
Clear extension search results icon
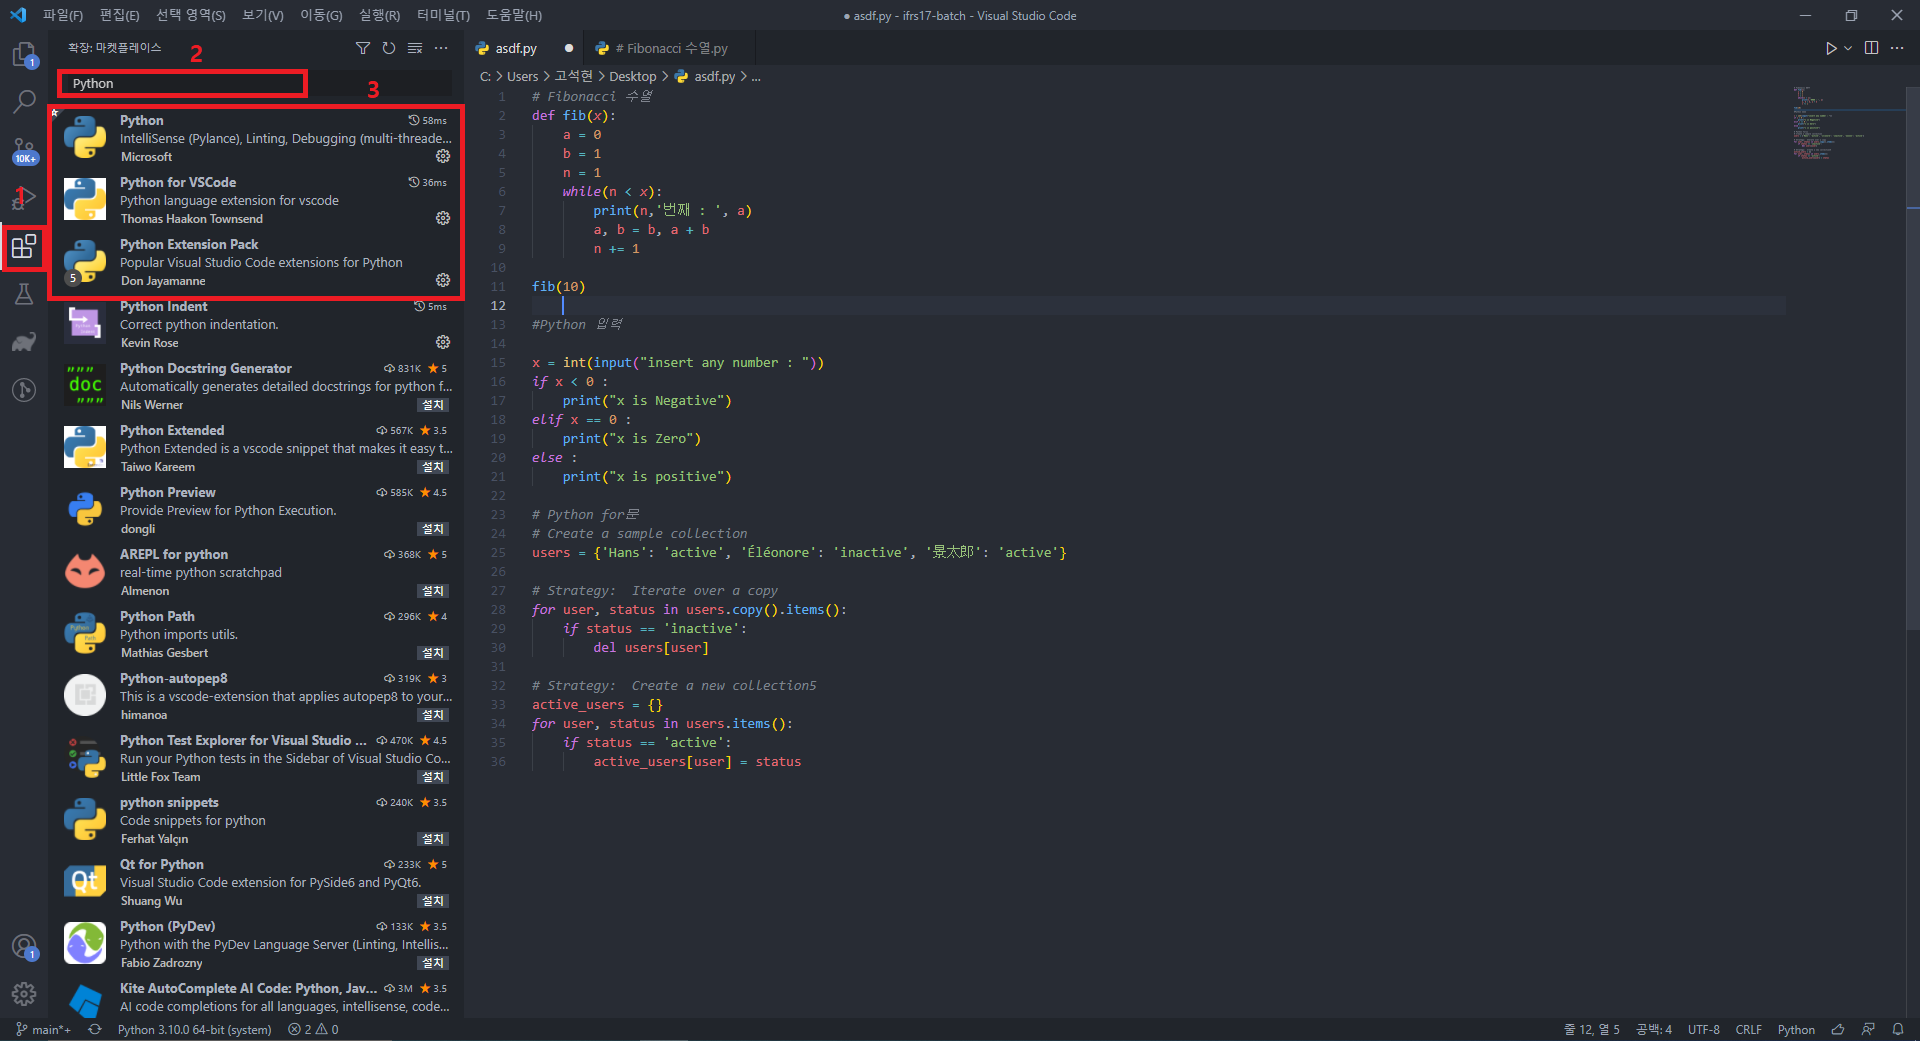pos(415,48)
